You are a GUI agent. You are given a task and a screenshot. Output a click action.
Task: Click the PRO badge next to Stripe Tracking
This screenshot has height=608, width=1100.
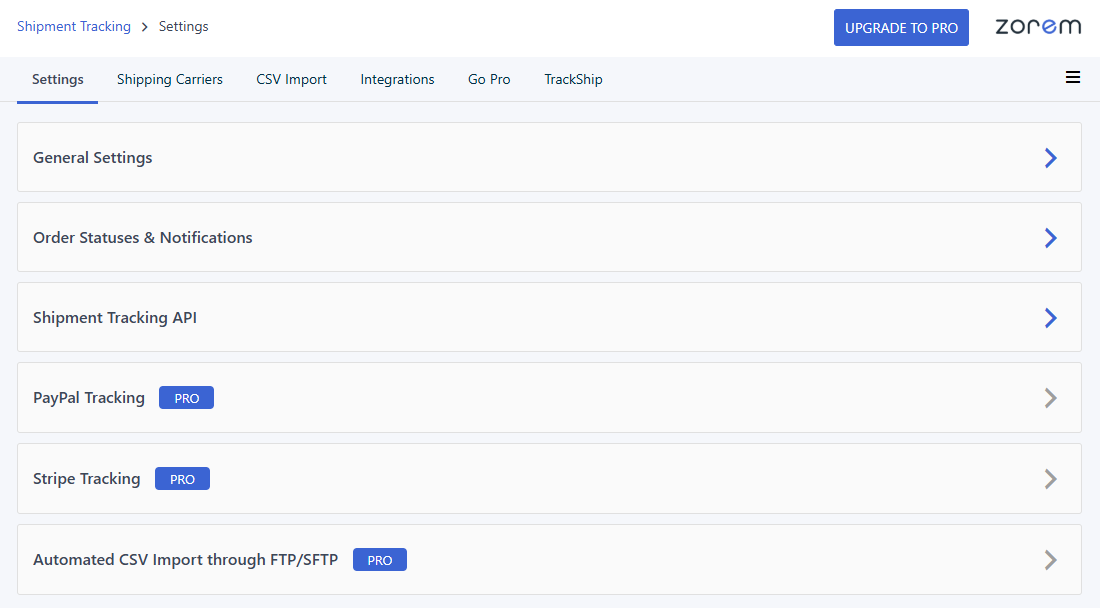[x=182, y=478]
